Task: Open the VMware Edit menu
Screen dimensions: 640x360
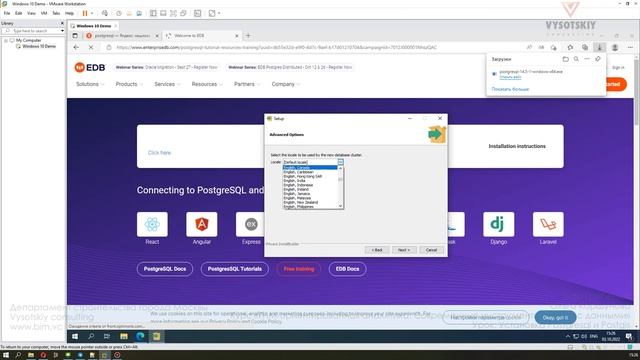Action: coord(19,13)
